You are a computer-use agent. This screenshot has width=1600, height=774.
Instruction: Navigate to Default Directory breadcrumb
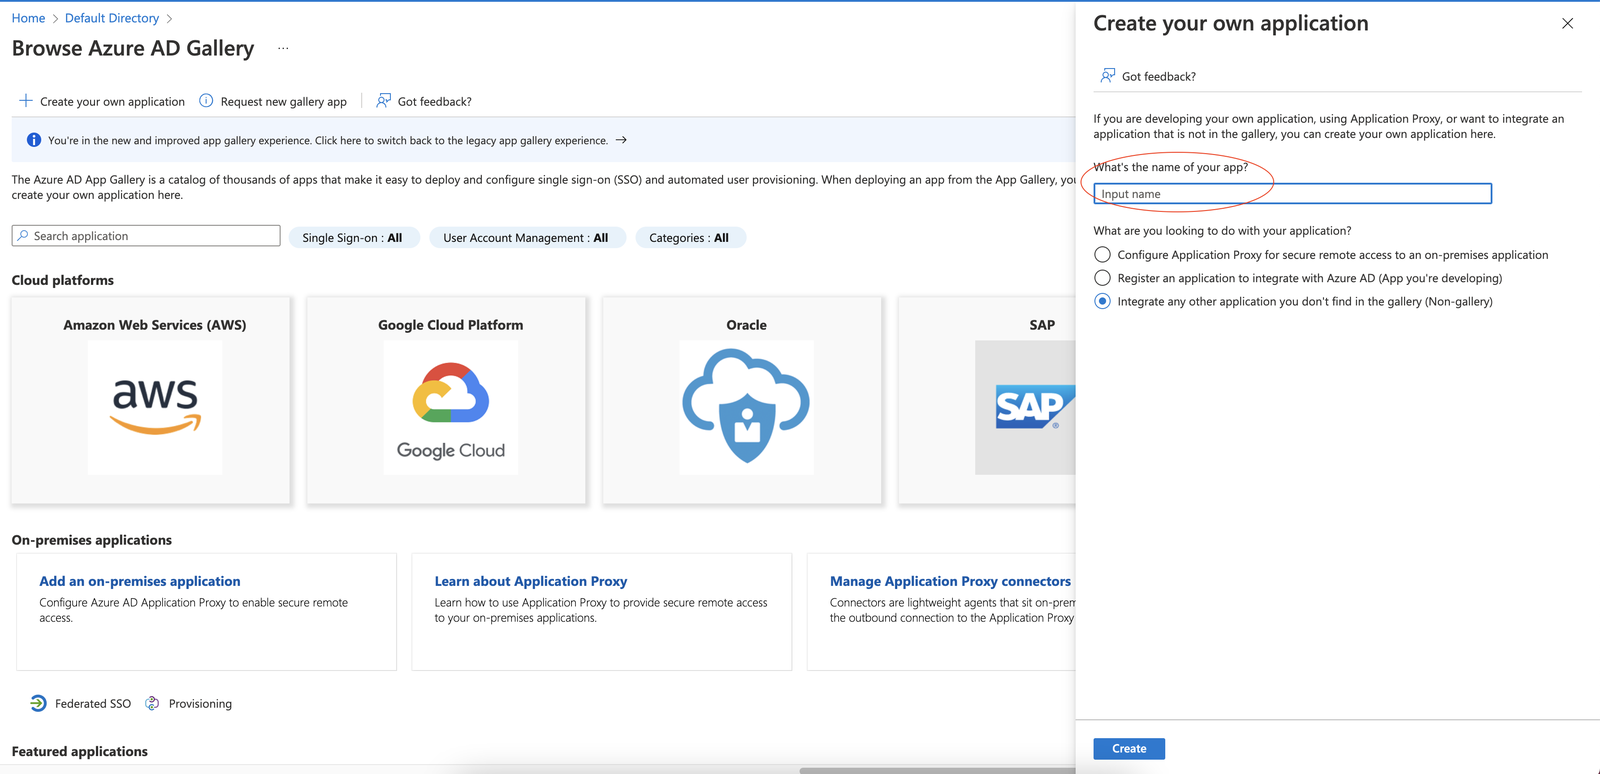pyautogui.click(x=112, y=18)
